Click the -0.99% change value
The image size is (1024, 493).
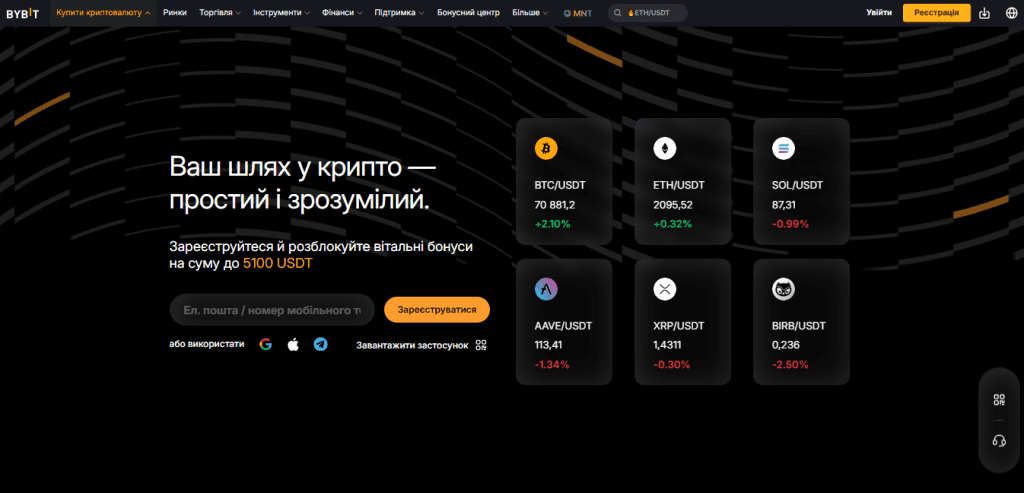coord(790,224)
